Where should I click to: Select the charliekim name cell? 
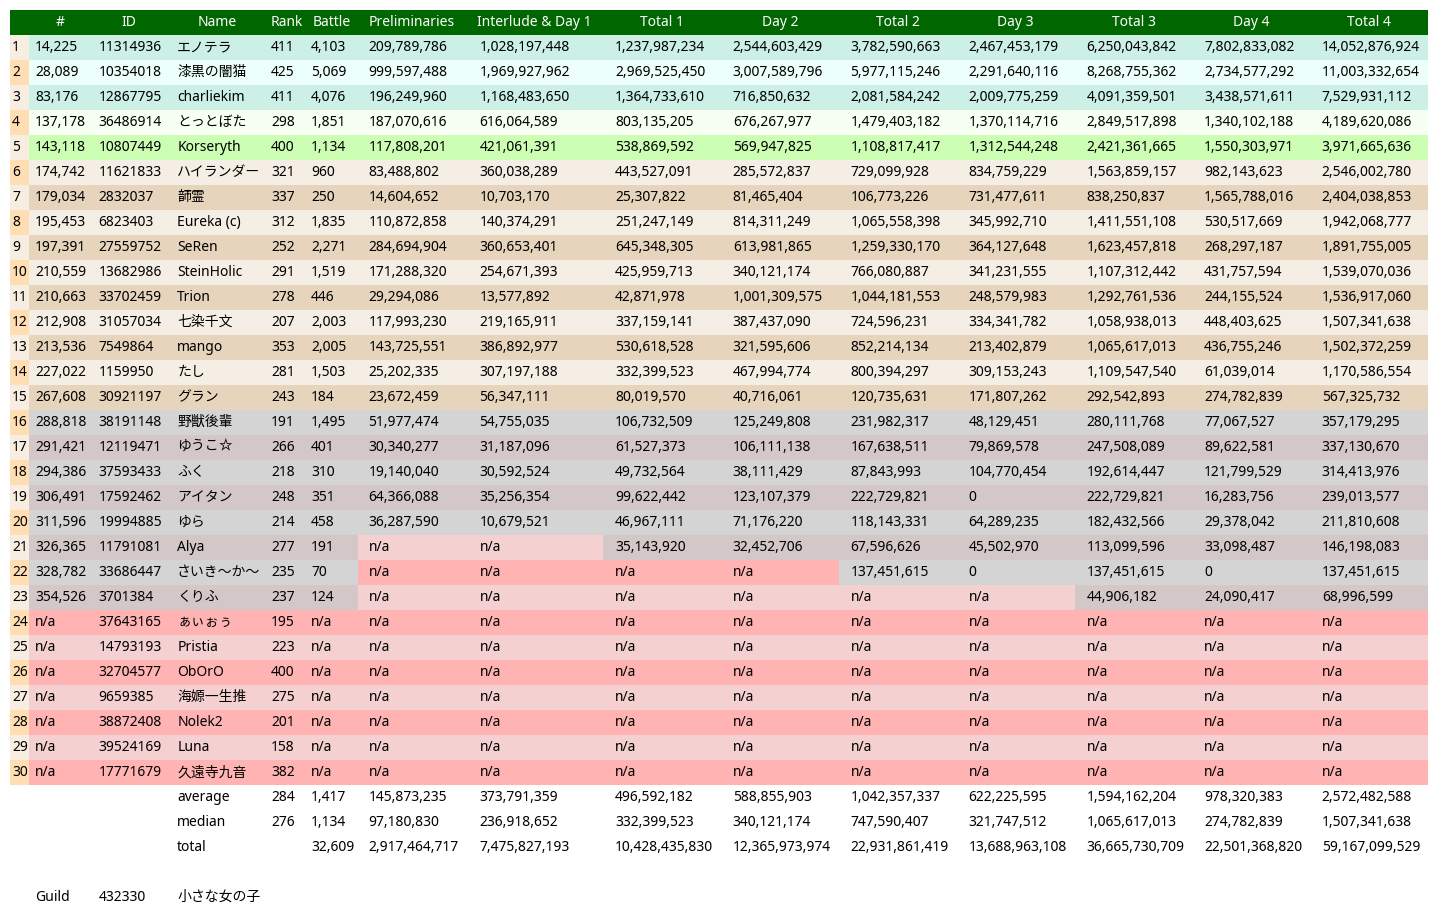pos(210,96)
